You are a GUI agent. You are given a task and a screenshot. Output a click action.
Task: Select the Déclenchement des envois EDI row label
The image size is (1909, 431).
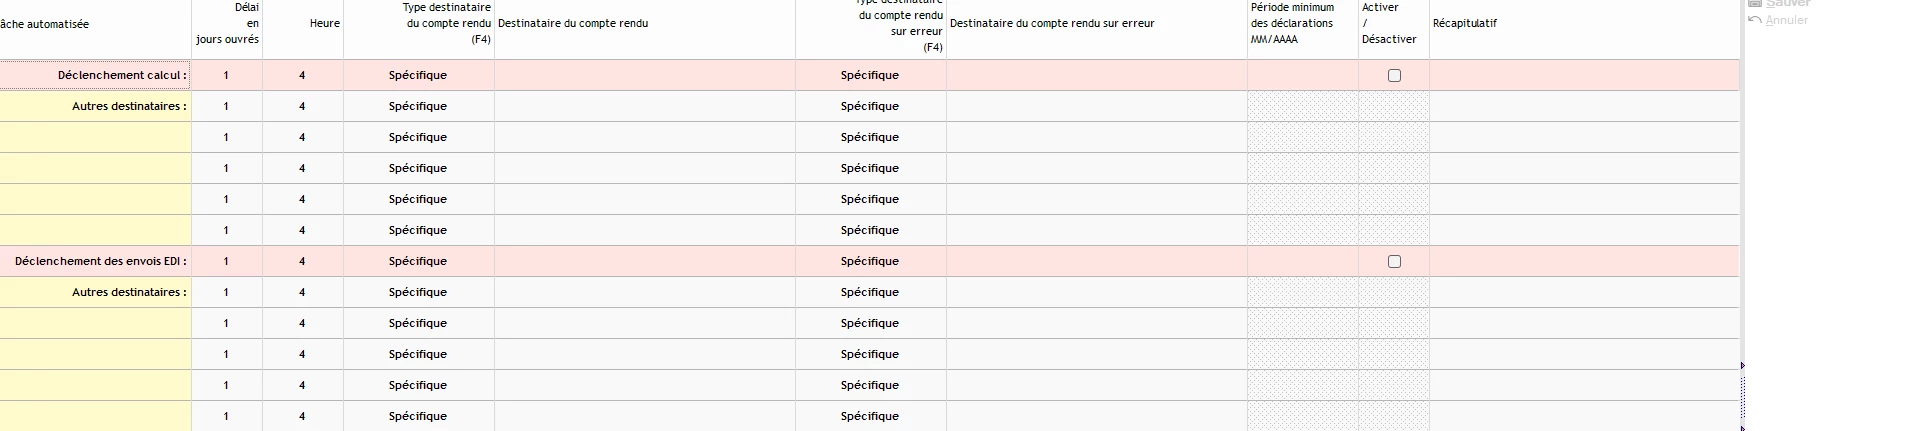coord(101,261)
